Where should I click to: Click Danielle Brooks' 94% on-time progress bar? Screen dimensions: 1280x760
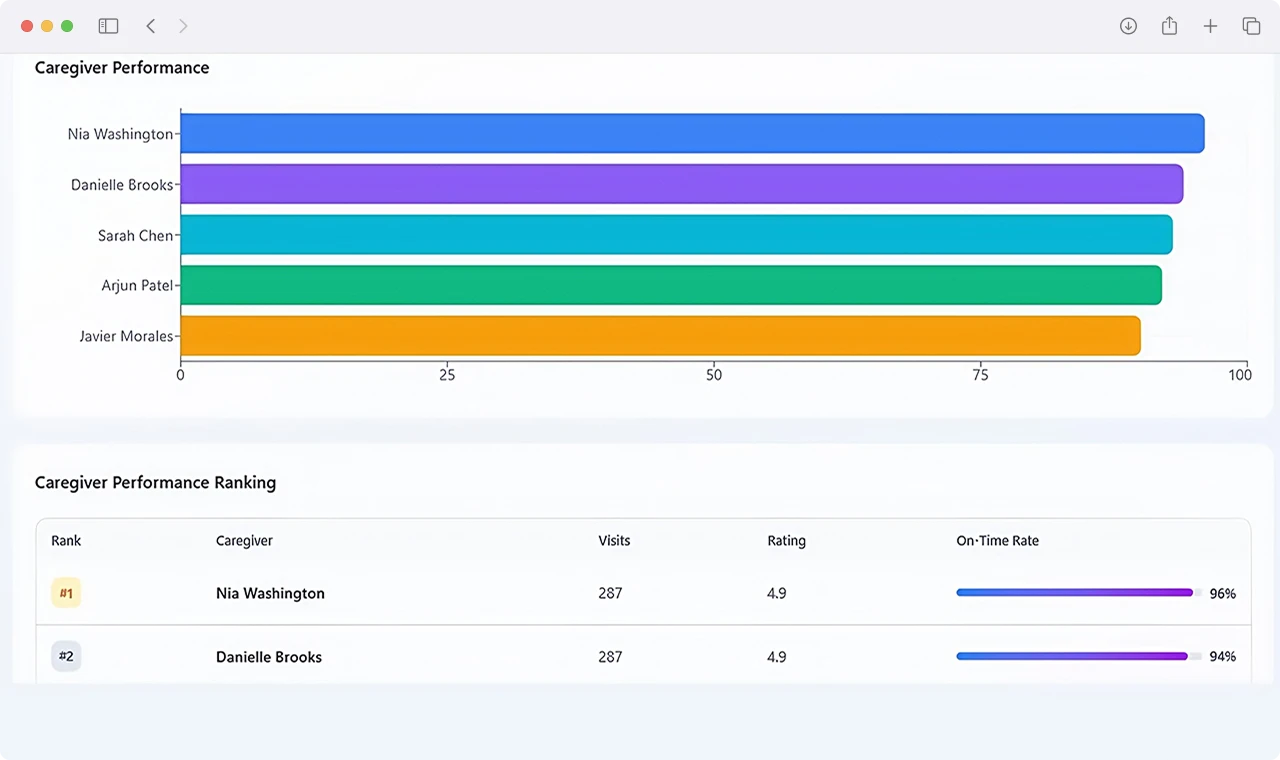click(x=1079, y=657)
